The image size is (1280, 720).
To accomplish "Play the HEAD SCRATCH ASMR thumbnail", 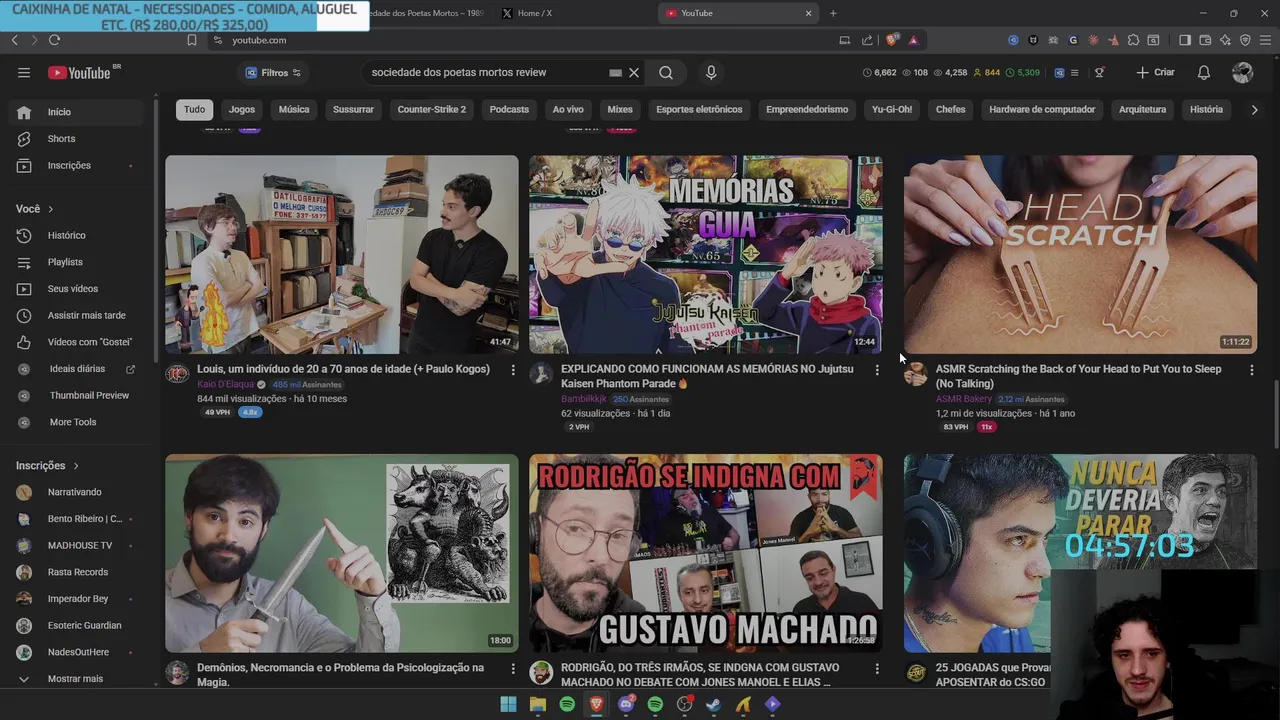I will click(1080, 254).
